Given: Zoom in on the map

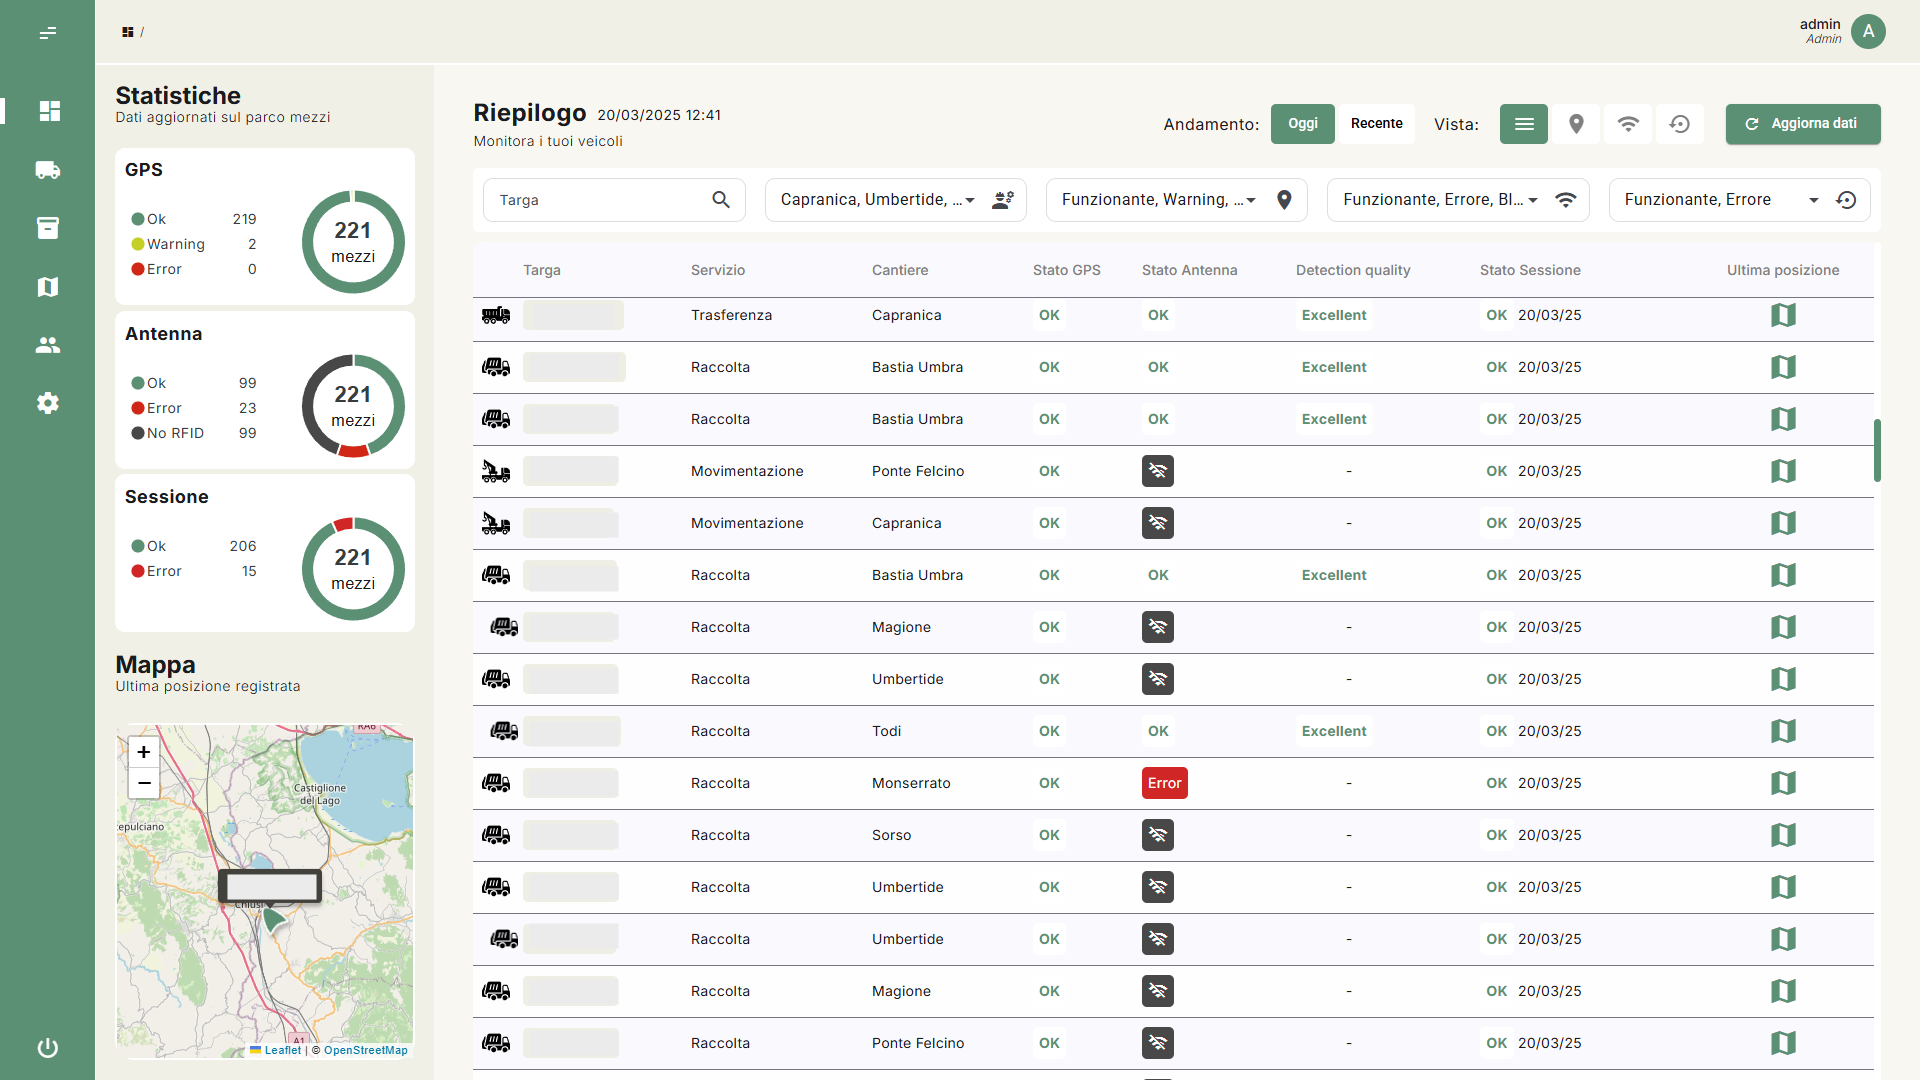Looking at the screenshot, I should tap(144, 752).
